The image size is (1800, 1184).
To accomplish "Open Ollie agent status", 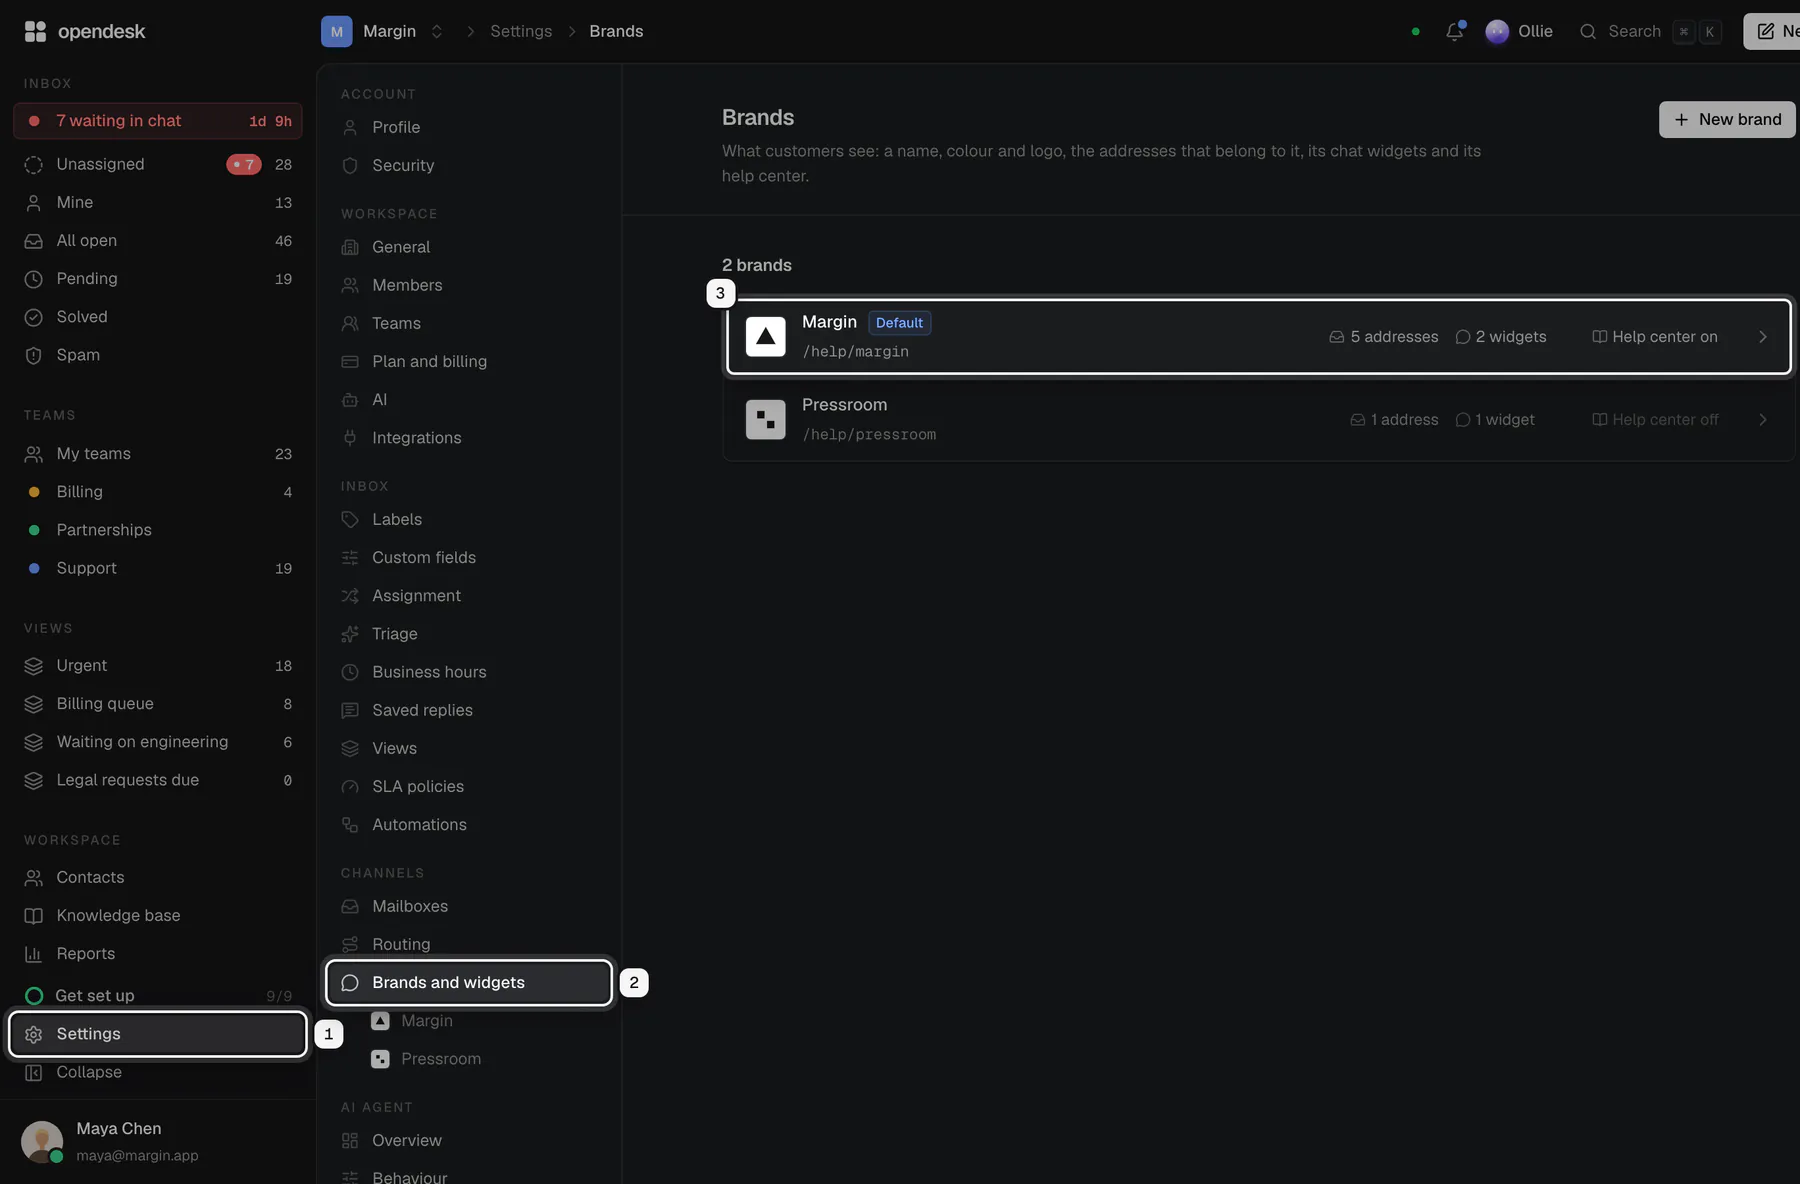I will coord(1519,31).
